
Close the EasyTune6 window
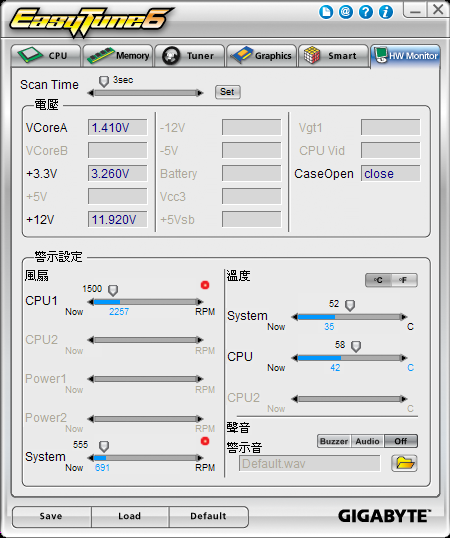[438, 10]
